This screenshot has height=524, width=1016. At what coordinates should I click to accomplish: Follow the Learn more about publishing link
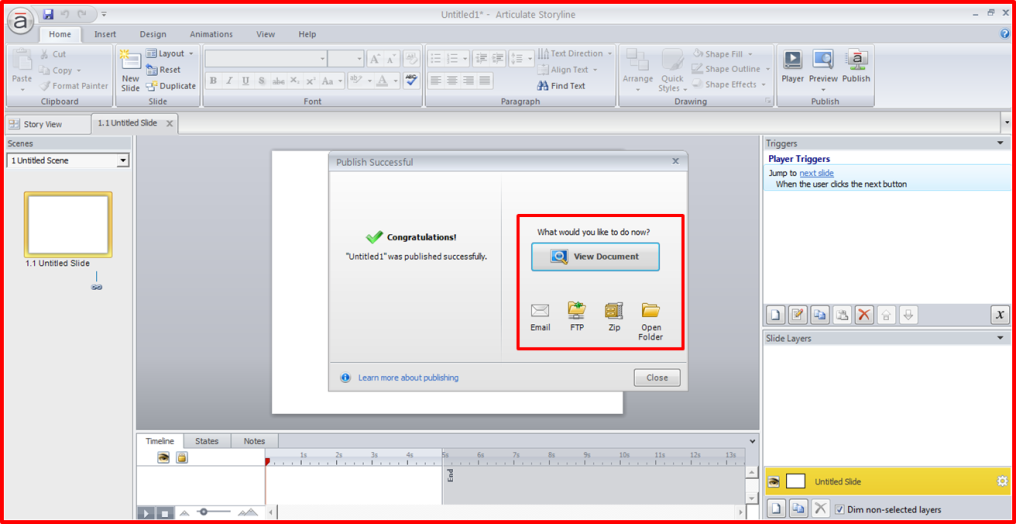408,378
